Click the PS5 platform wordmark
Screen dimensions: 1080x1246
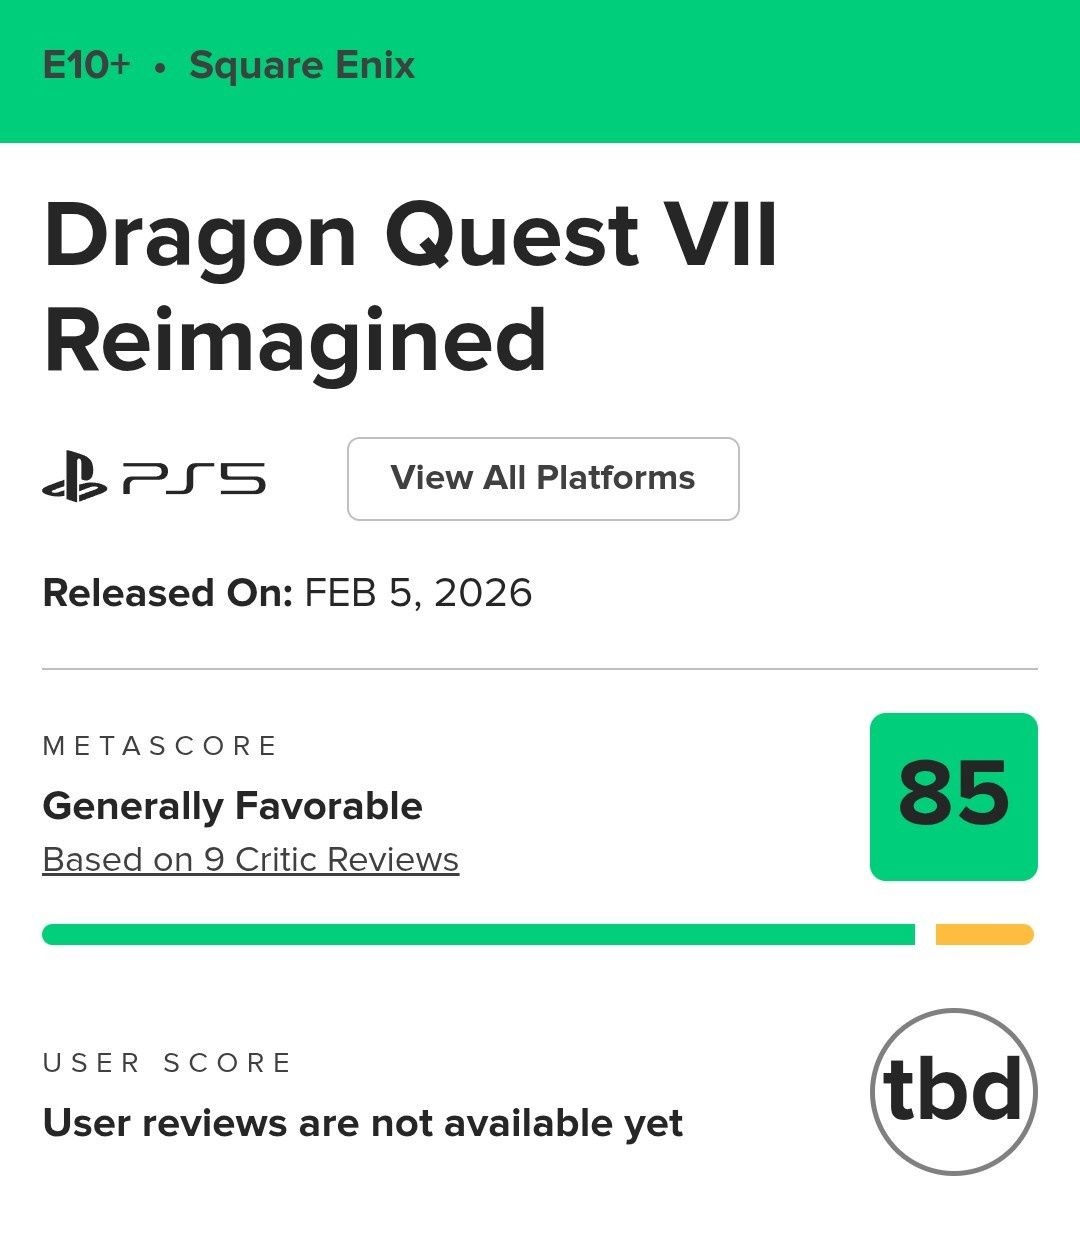(194, 479)
